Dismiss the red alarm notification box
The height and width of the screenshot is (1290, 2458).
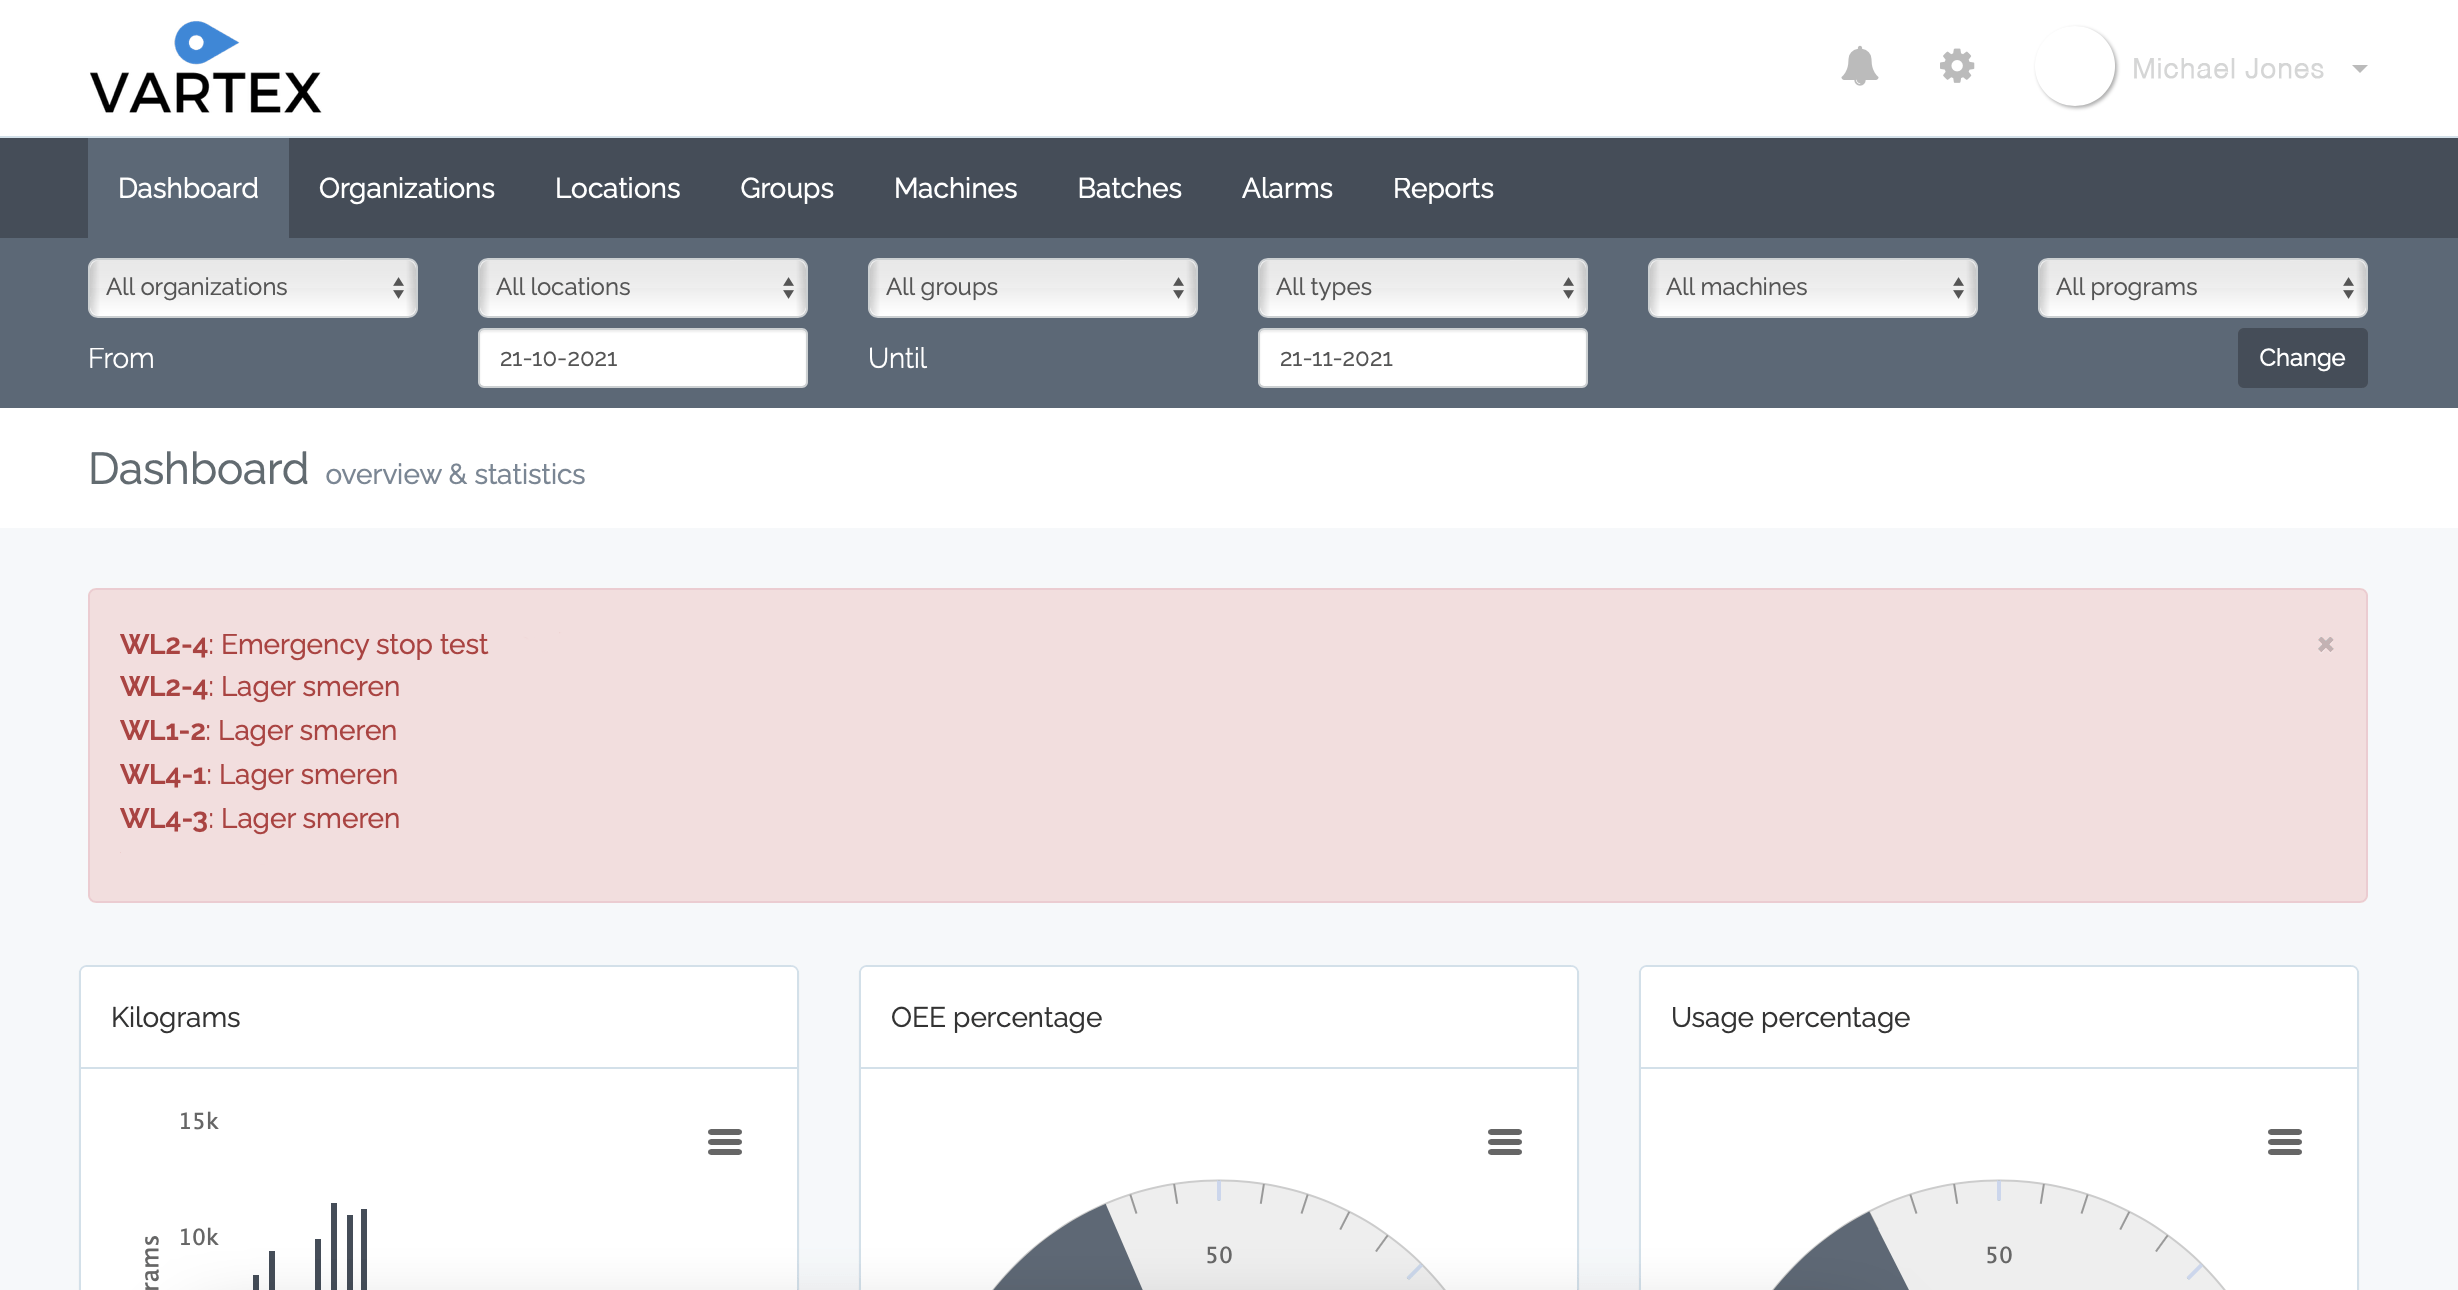tap(2325, 645)
